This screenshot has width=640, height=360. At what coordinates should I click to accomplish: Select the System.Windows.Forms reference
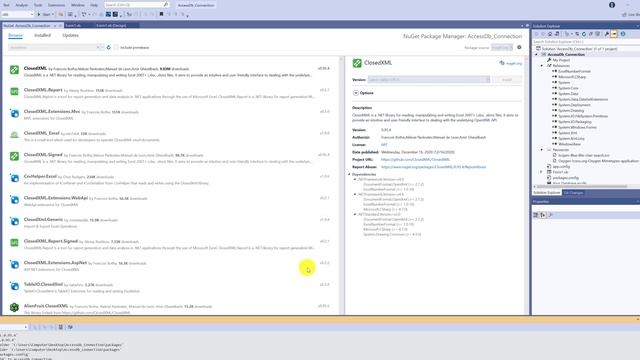[x=577, y=127]
